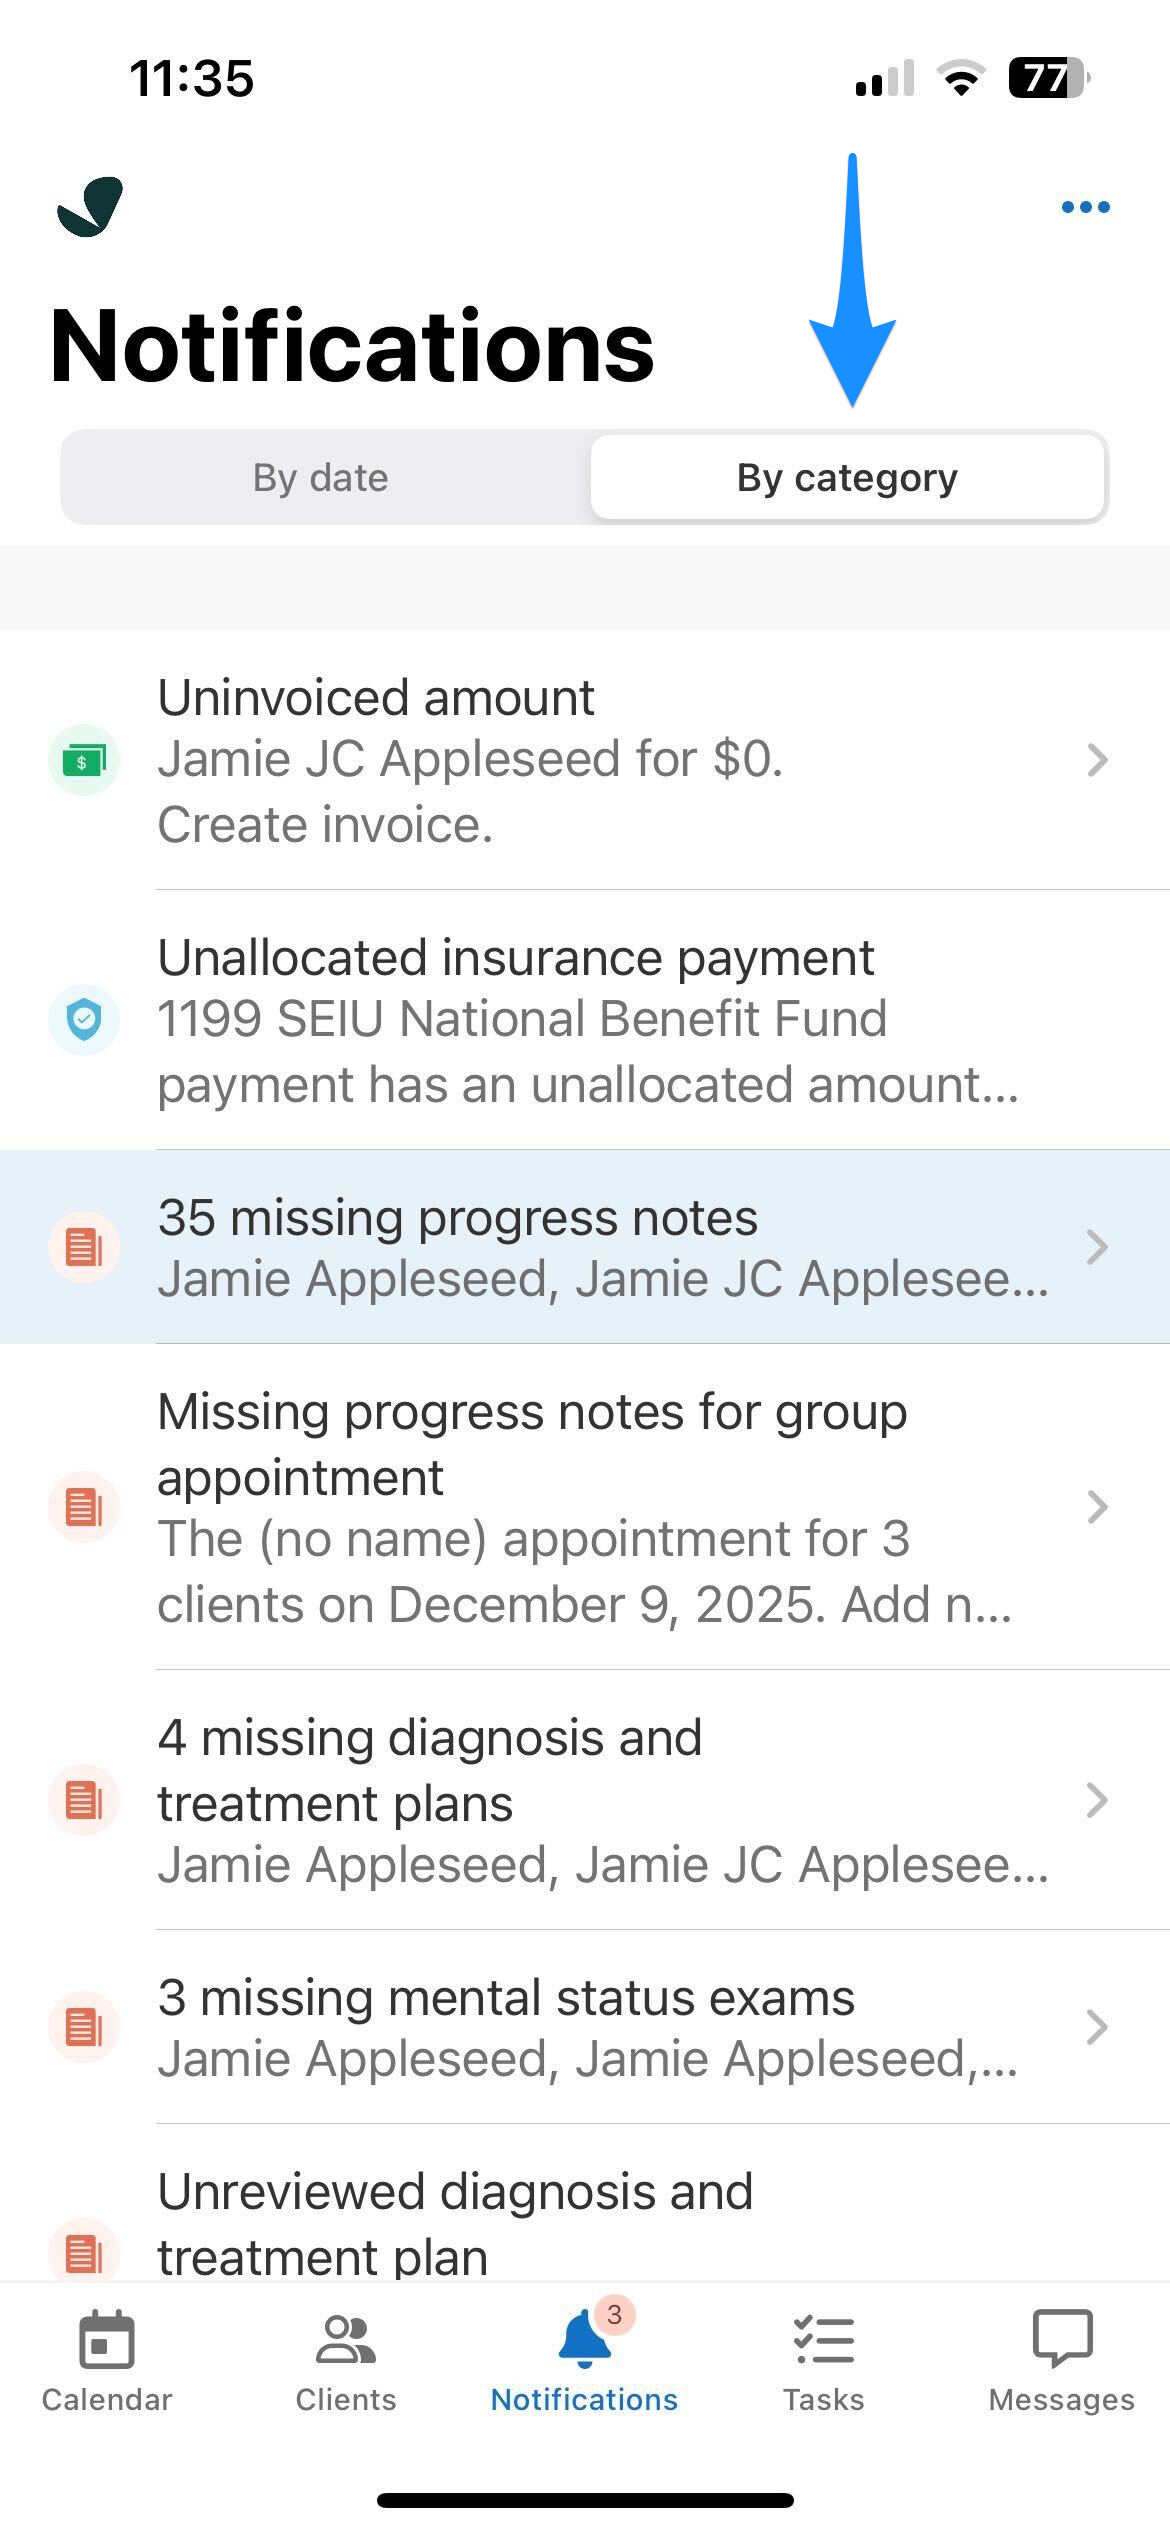Expand 3 missing mental status exams notification
The image size is (1170, 2532).
click(585, 2028)
